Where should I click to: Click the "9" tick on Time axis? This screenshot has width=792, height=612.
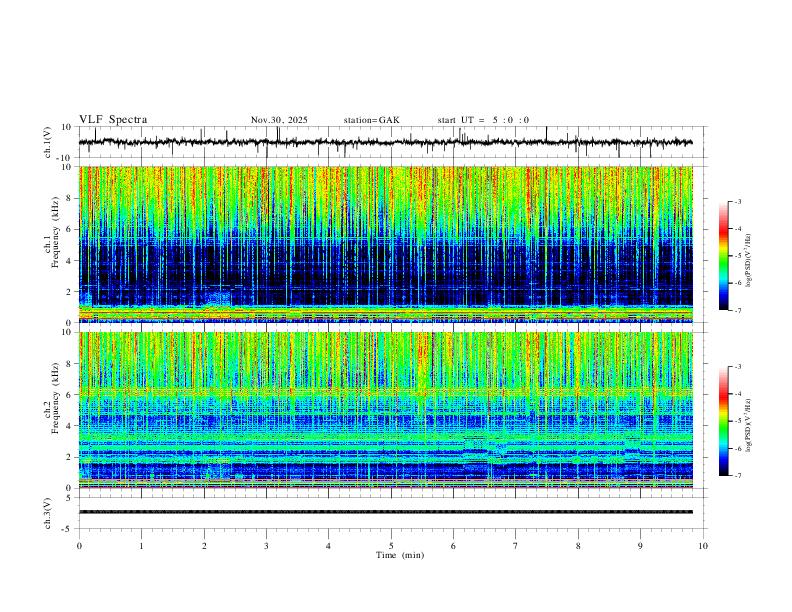[640, 546]
